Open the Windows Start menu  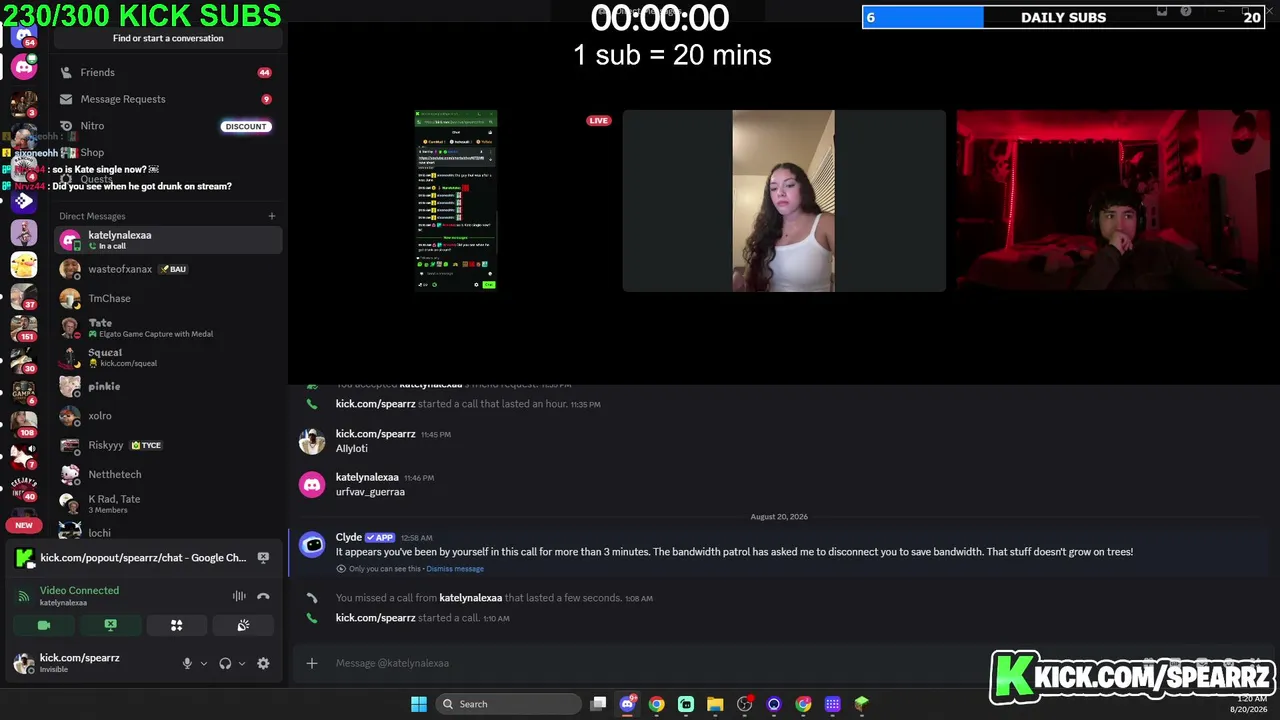[419, 704]
